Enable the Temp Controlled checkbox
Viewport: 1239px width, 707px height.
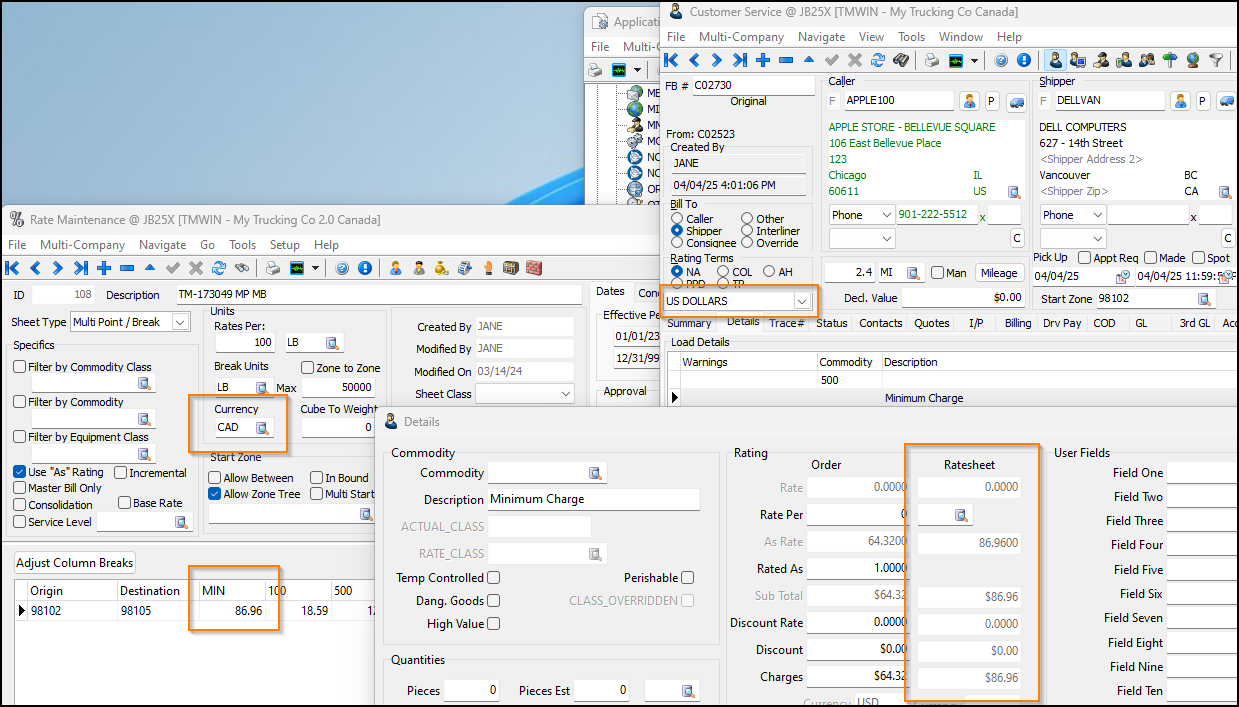coord(493,578)
